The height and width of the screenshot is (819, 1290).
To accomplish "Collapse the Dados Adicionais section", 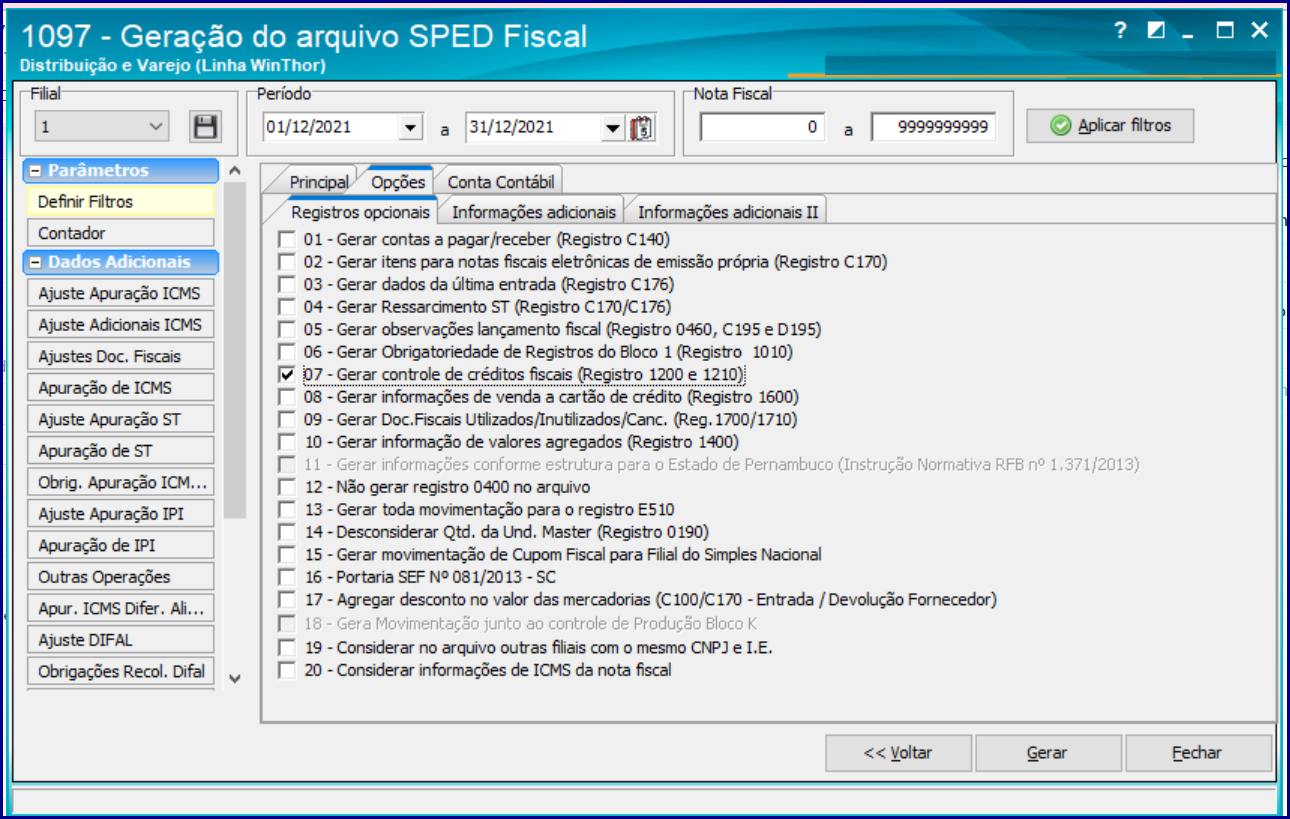I will 36,263.
